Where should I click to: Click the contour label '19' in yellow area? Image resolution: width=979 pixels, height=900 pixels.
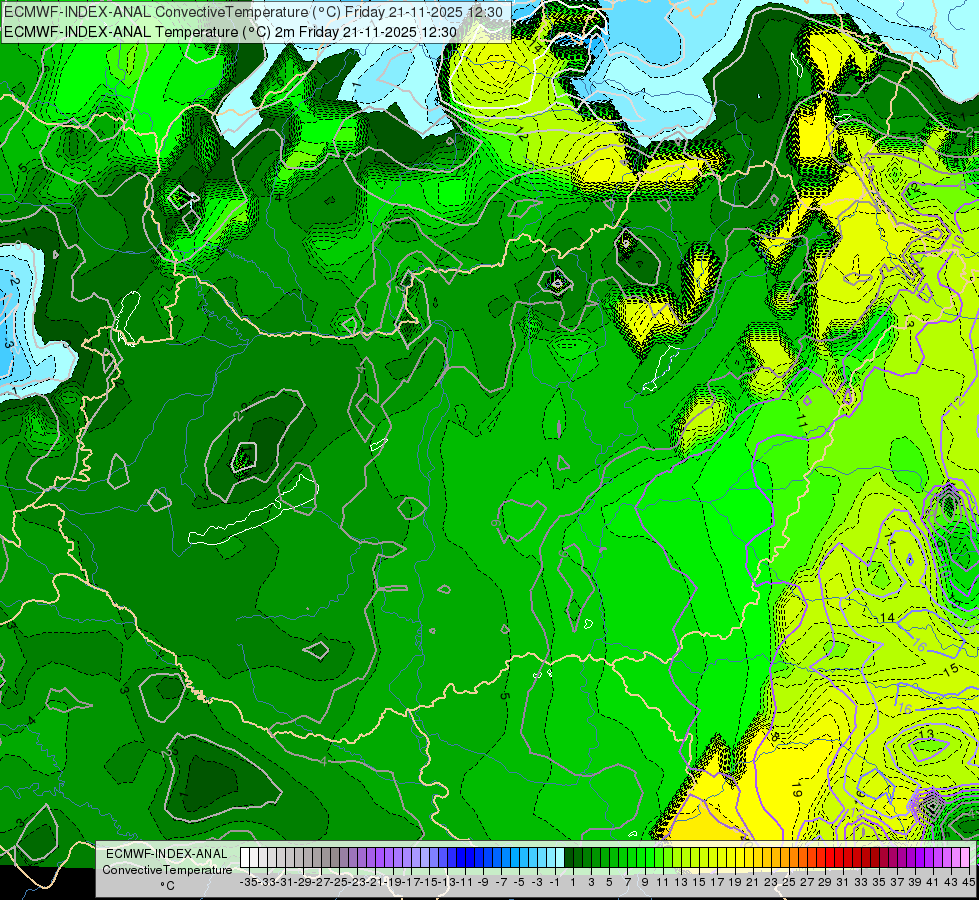pyautogui.click(x=796, y=789)
